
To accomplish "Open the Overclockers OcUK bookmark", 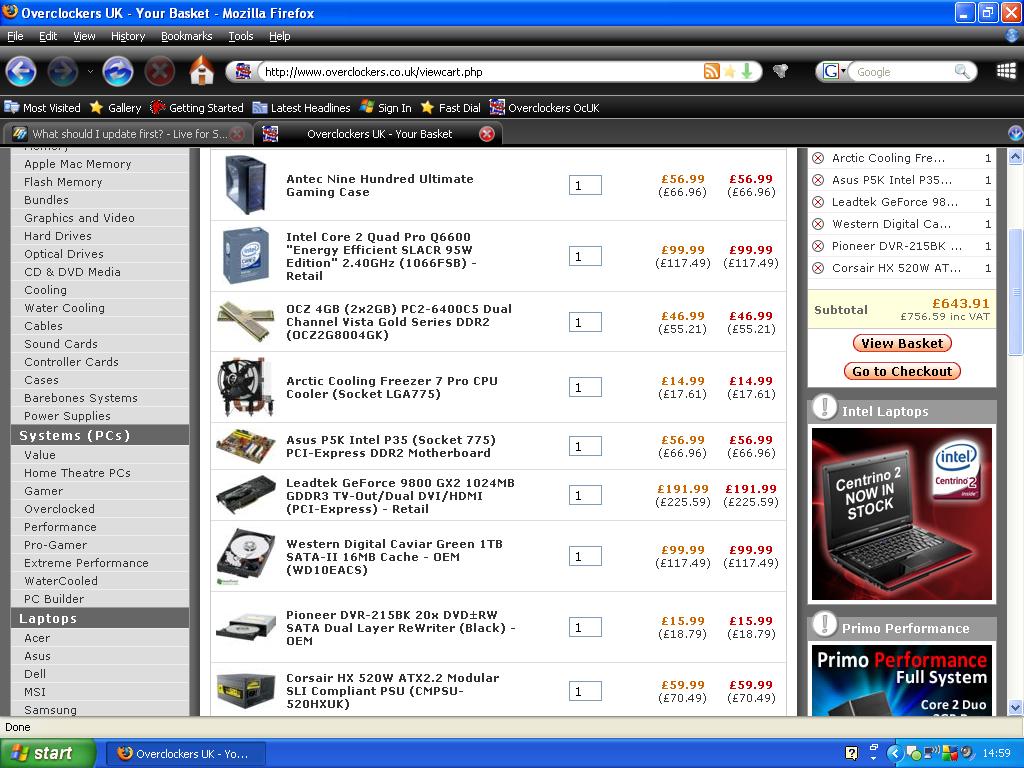I will [x=545, y=108].
